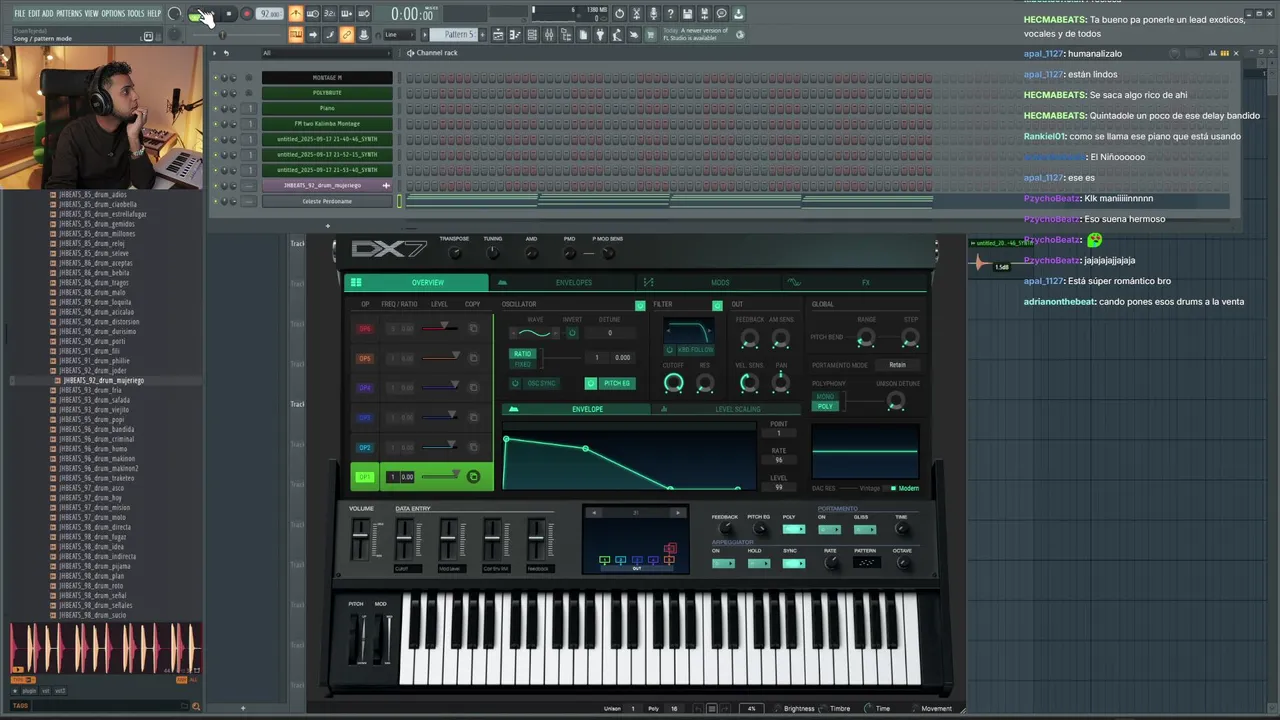Select FM two Kalimba Montage channel

327,124
